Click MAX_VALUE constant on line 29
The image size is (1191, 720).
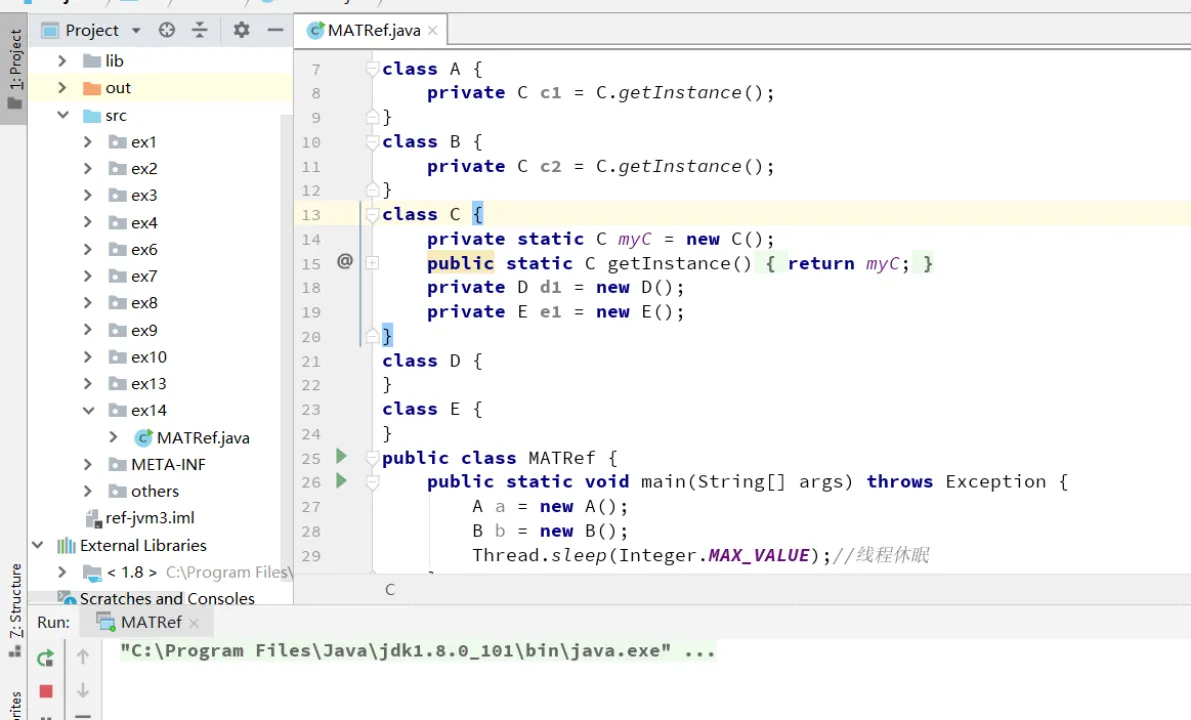click(x=759, y=555)
